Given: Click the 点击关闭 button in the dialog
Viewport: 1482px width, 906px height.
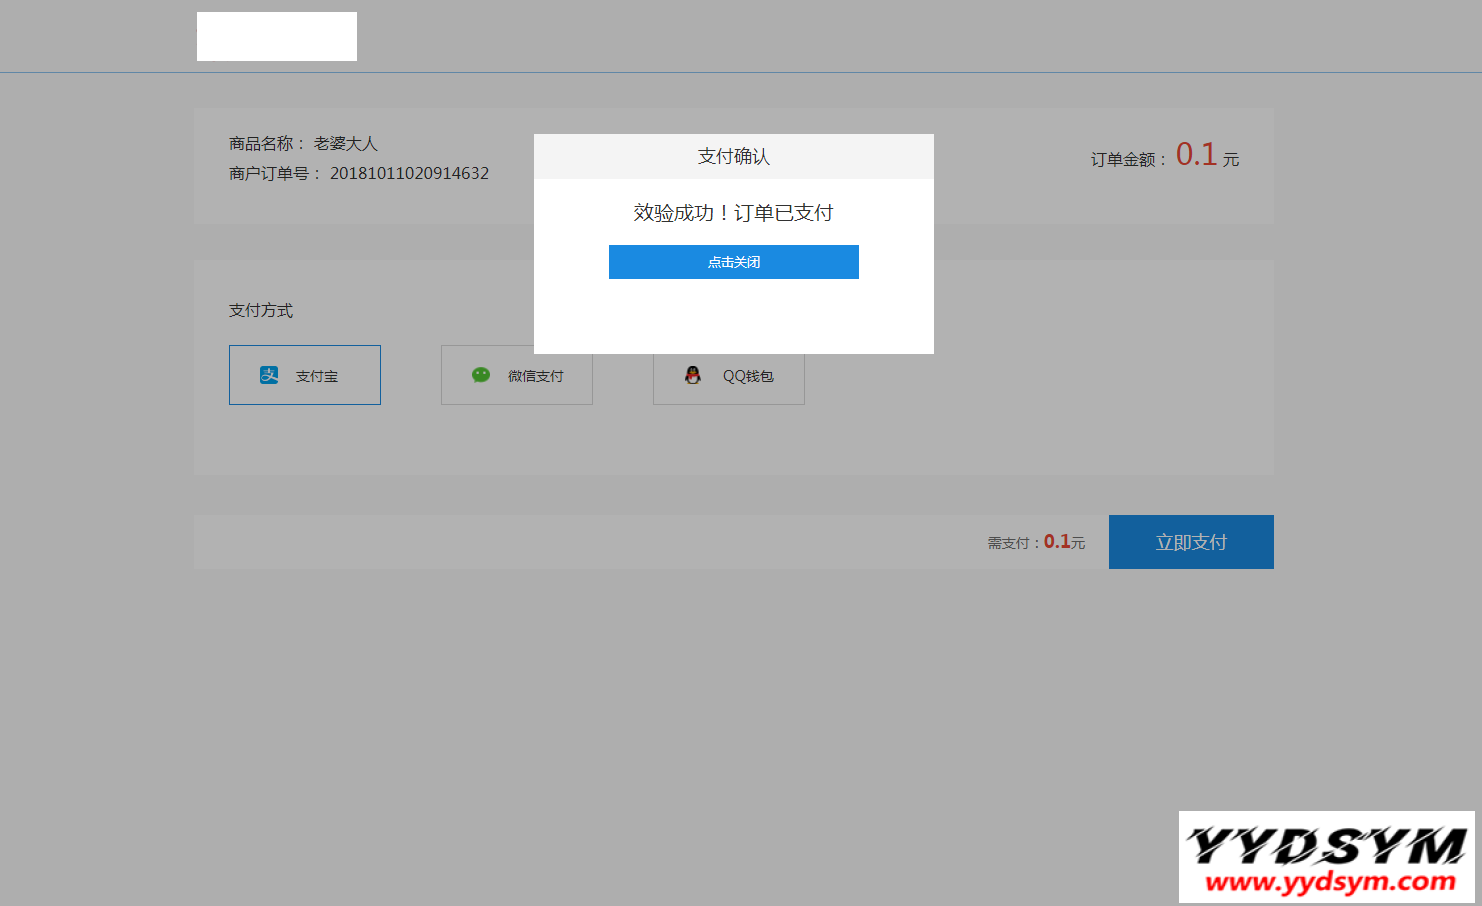Looking at the screenshot, I should [x=733, y=262].
